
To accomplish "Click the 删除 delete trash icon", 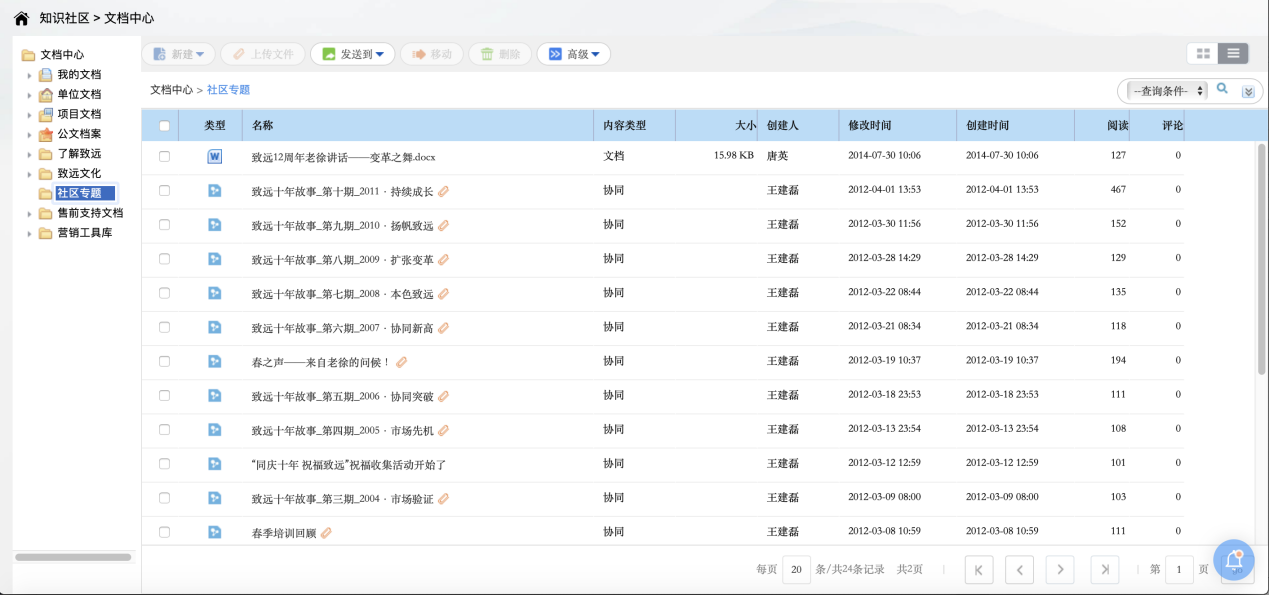I will 485,53.
